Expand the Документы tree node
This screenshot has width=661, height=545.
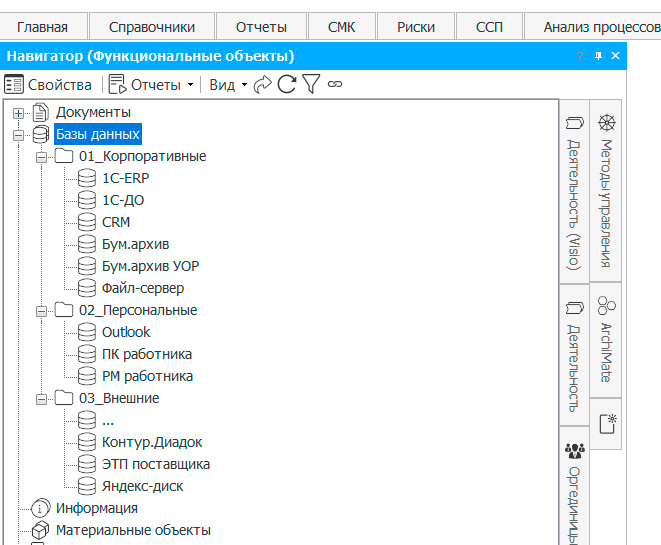(x=18, y=113)
